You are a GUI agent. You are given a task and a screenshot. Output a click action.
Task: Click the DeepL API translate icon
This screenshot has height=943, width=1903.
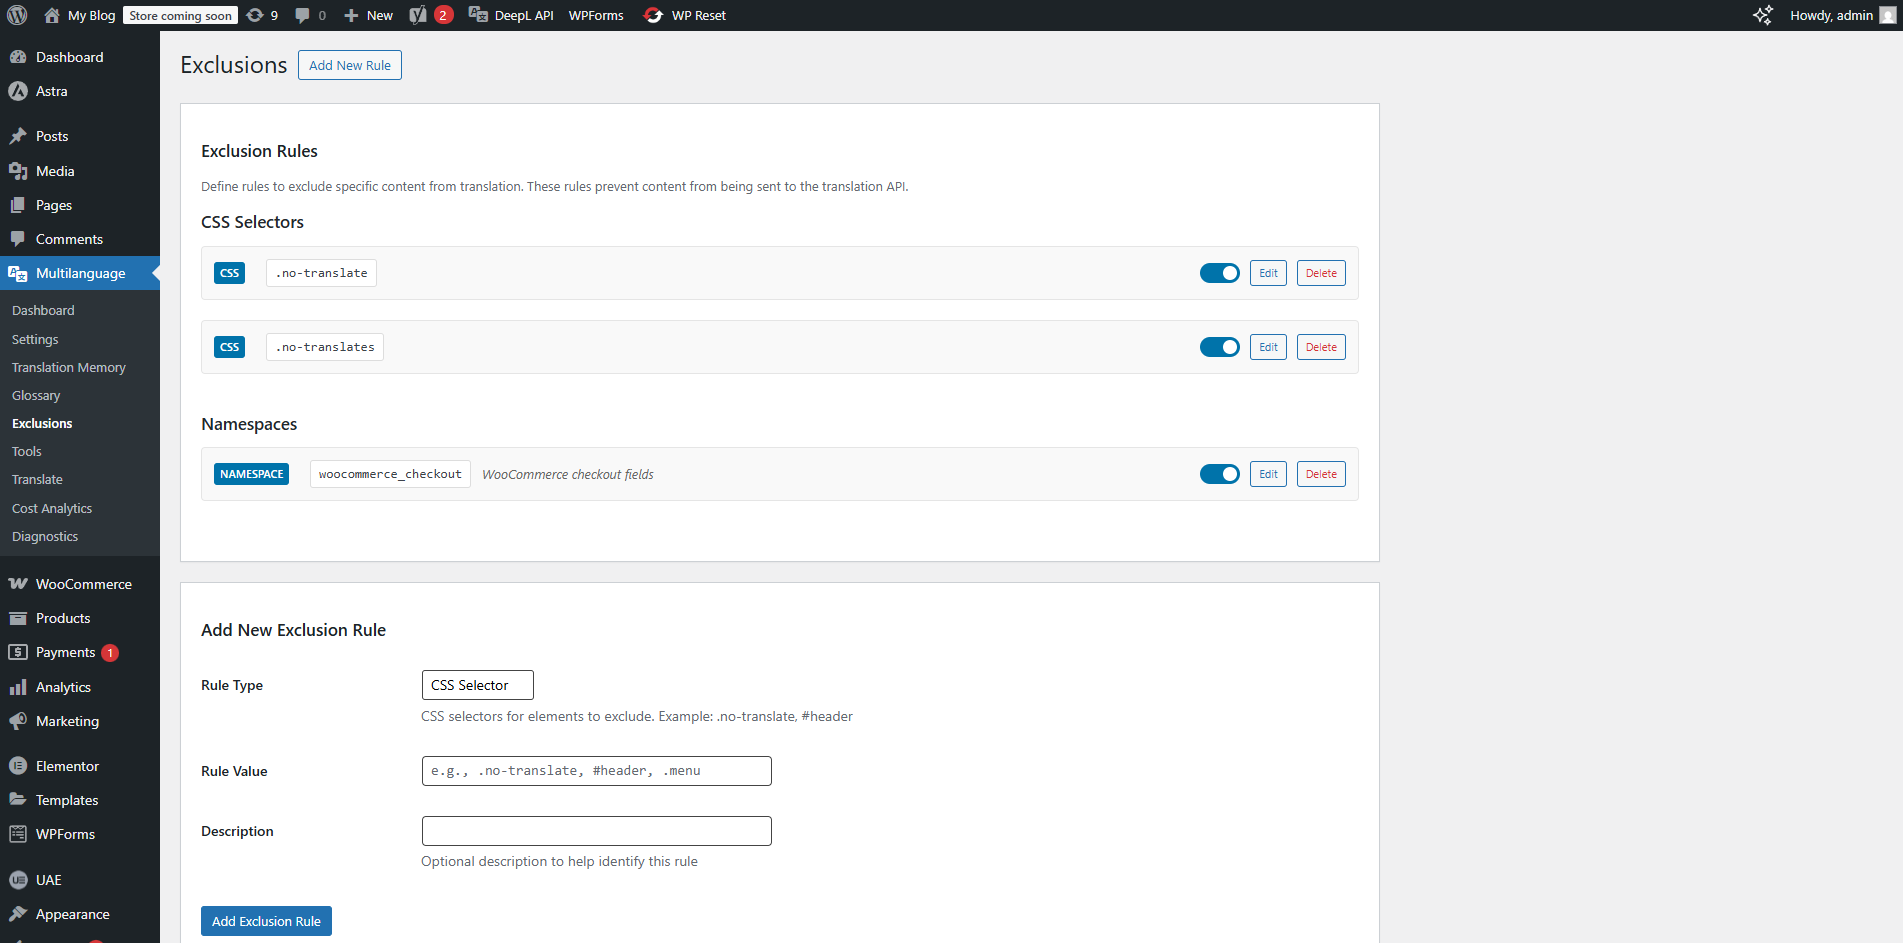tap(478, 15)
